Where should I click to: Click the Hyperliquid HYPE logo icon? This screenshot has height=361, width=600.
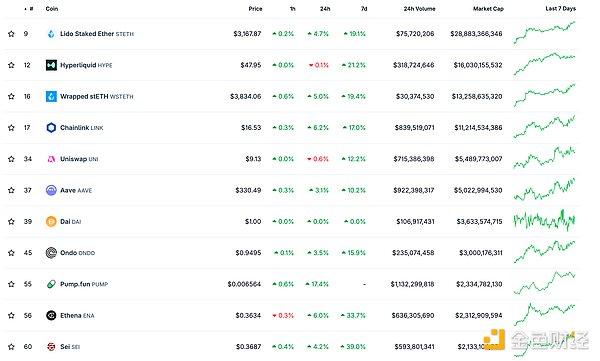coord(51,65)
